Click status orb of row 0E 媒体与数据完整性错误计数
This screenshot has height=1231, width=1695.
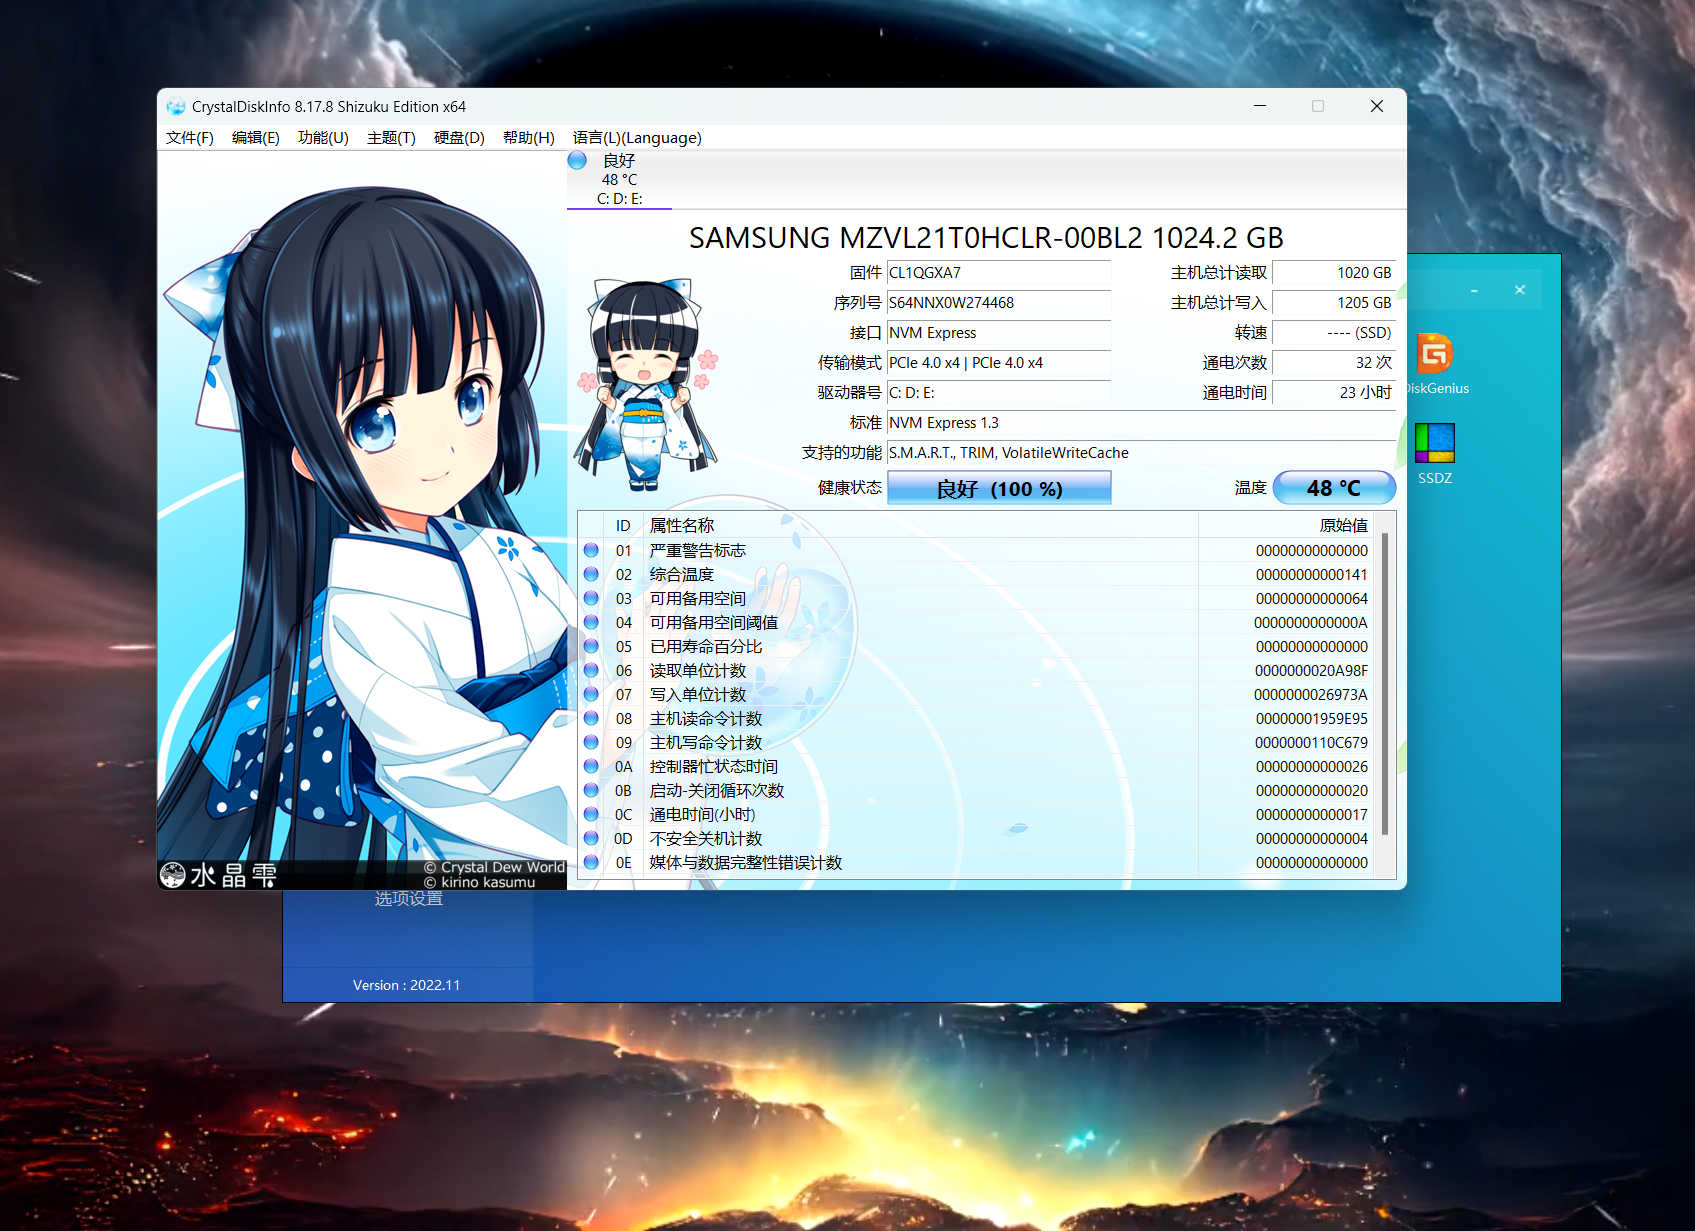pos(591,862)
